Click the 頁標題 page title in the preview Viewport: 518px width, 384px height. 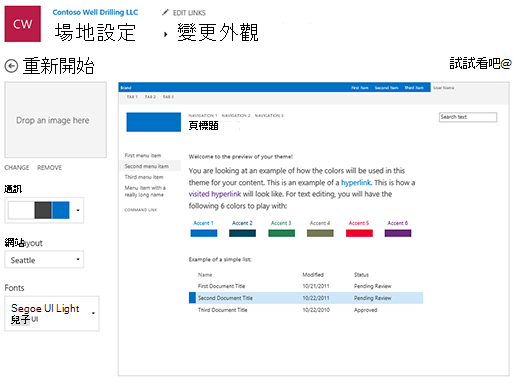click(x=204, y=126)
